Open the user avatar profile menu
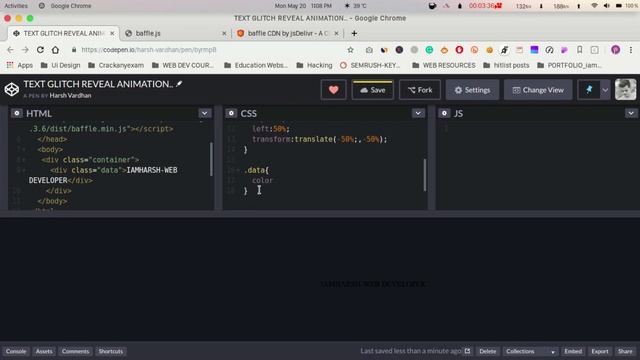The image size is (640, 360). (625, 89)
